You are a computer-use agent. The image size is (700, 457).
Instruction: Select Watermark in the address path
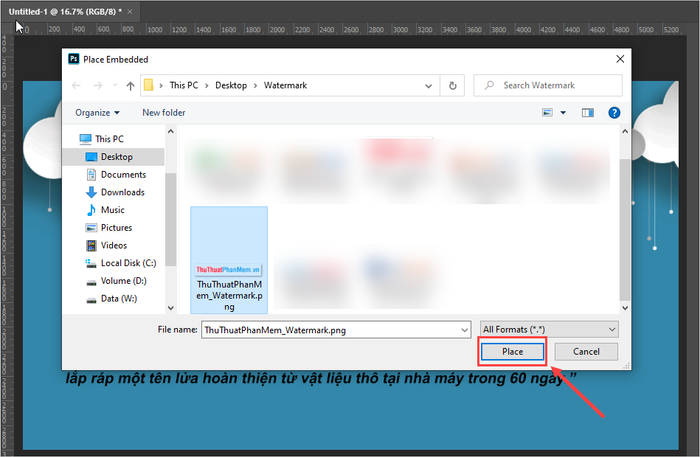[x=285, y=85]
